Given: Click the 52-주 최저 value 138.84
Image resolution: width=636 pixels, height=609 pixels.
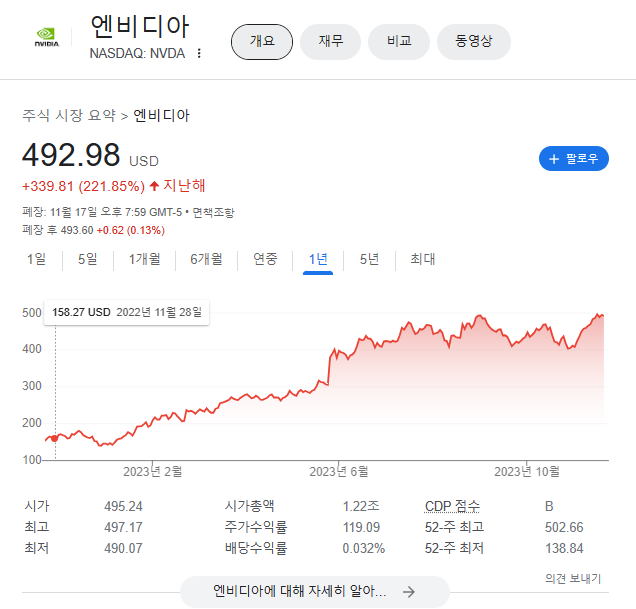Looking at the screenshot, I should [564, 549].
